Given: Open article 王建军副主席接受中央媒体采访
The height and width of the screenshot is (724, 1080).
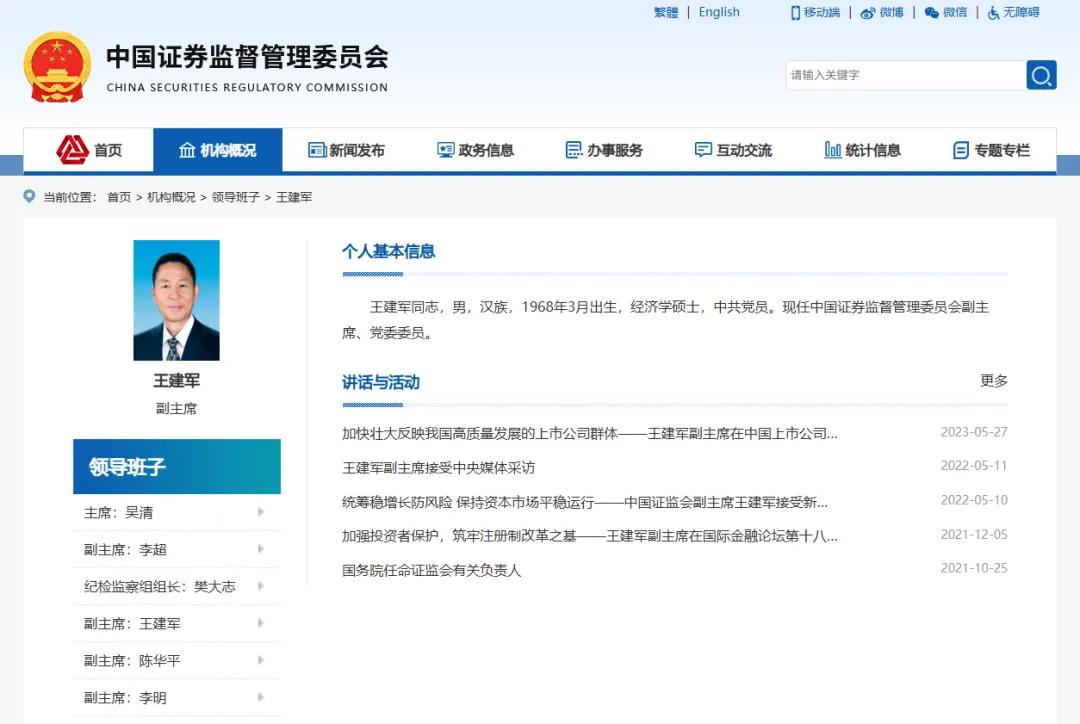Looking at the screenshot, I should pos(439,468).
